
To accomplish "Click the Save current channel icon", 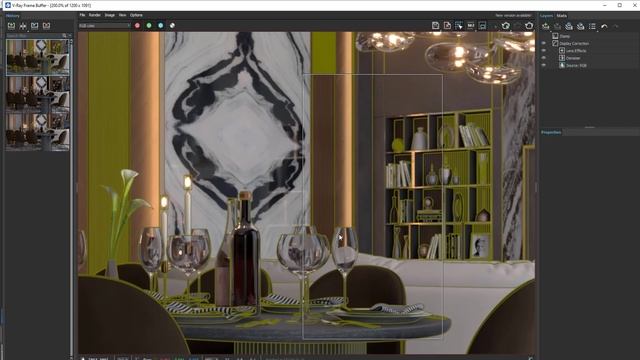I will pos(436,26).
